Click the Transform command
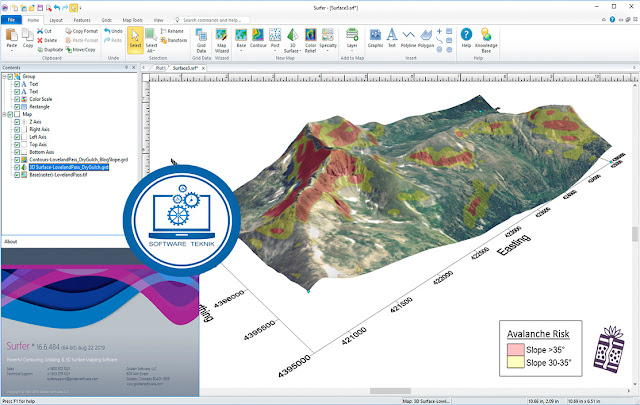The width and height of the screenshot is (640, 405). 174,40
